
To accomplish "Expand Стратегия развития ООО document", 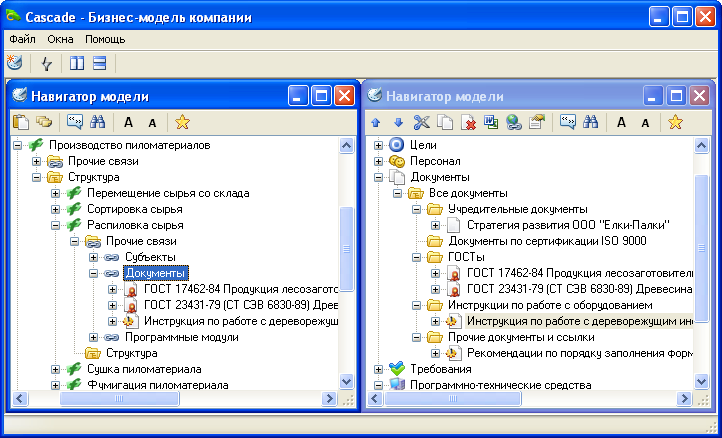I will pos(436,225).
